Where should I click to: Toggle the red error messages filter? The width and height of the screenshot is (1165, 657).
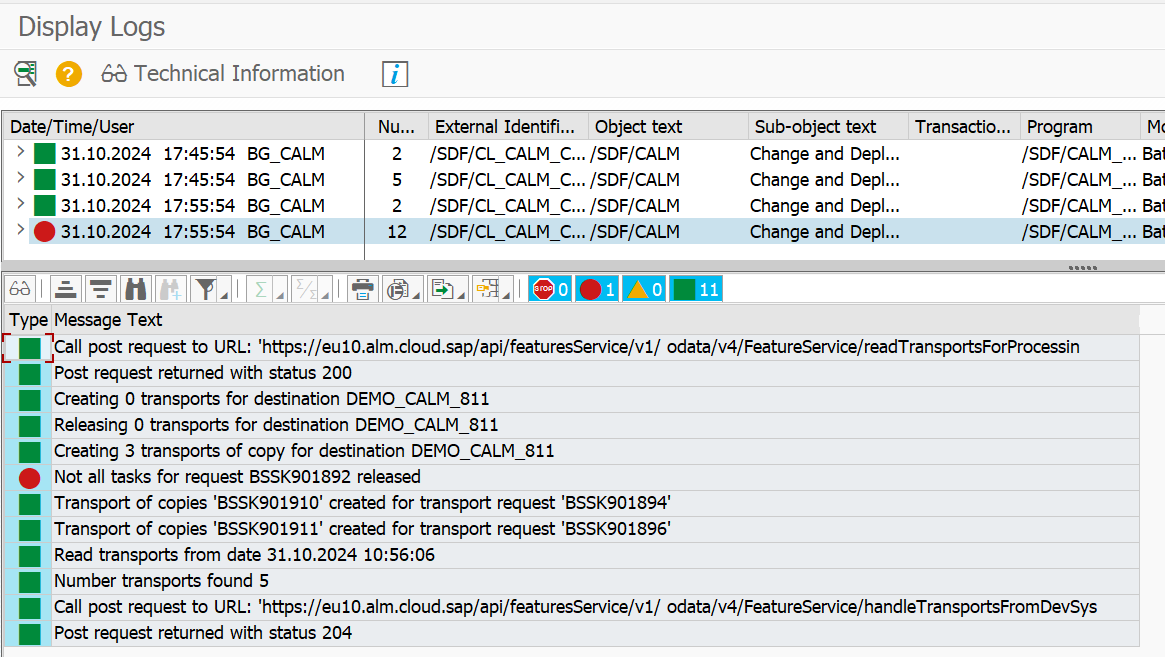pos(597,290)
